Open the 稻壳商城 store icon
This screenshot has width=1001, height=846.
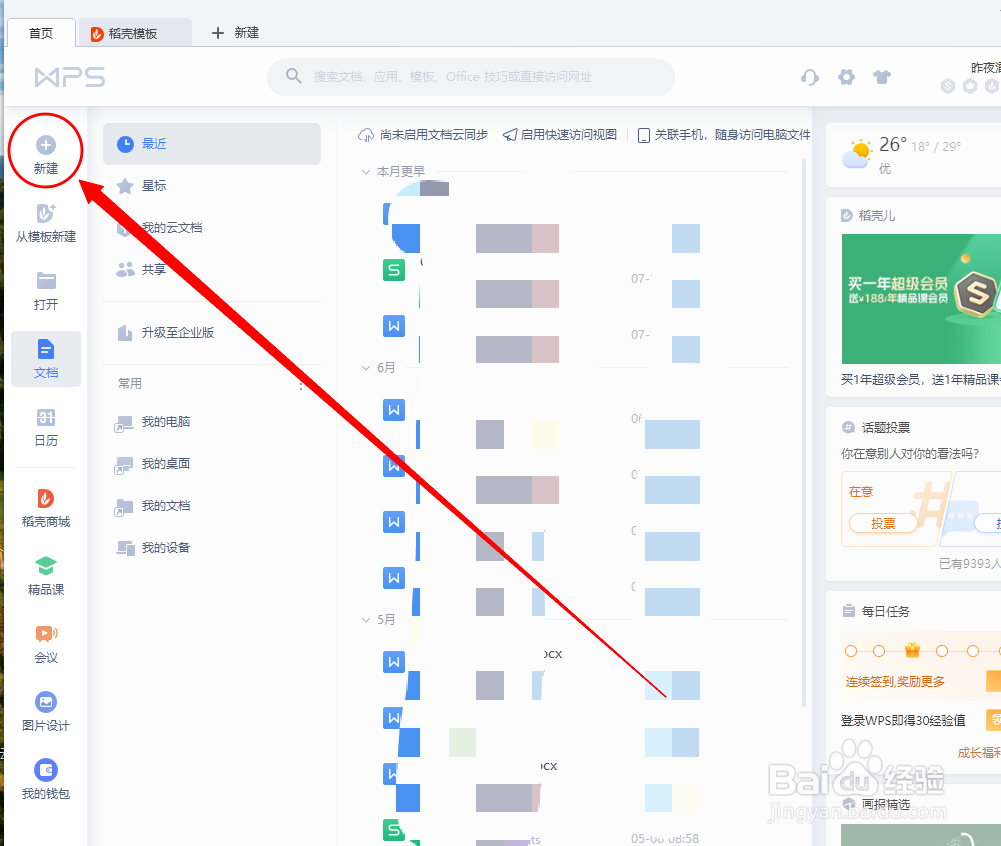click(x=45, y=508)
